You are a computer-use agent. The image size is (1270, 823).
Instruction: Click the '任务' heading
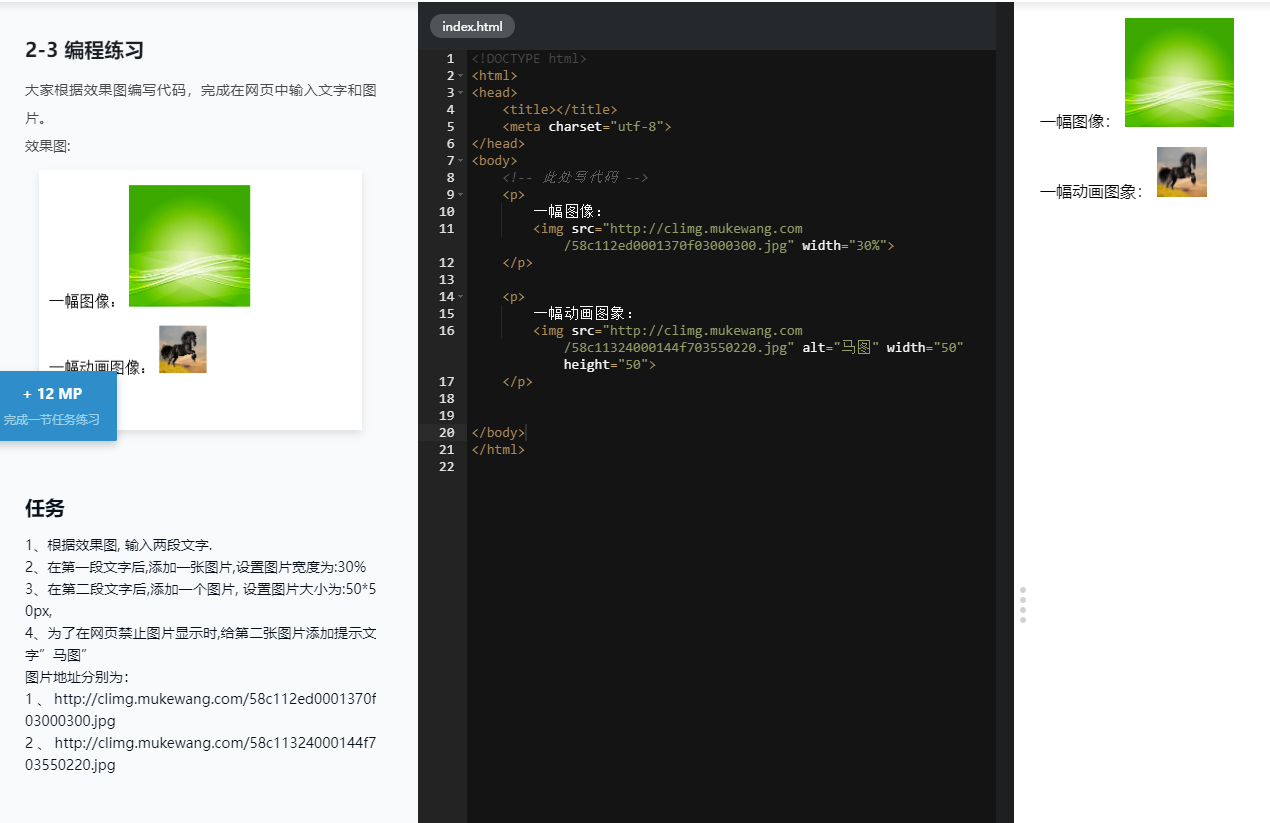[45, 508]
